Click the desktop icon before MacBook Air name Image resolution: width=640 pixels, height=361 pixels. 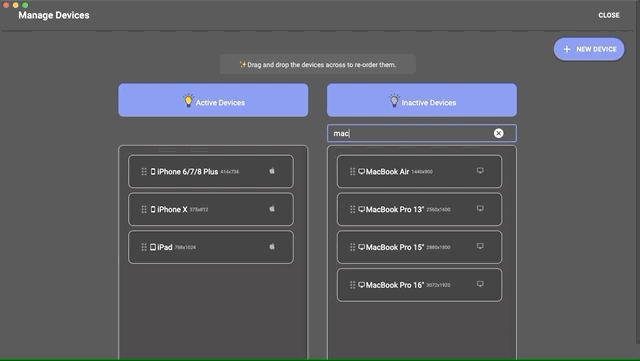coord(362,172)
